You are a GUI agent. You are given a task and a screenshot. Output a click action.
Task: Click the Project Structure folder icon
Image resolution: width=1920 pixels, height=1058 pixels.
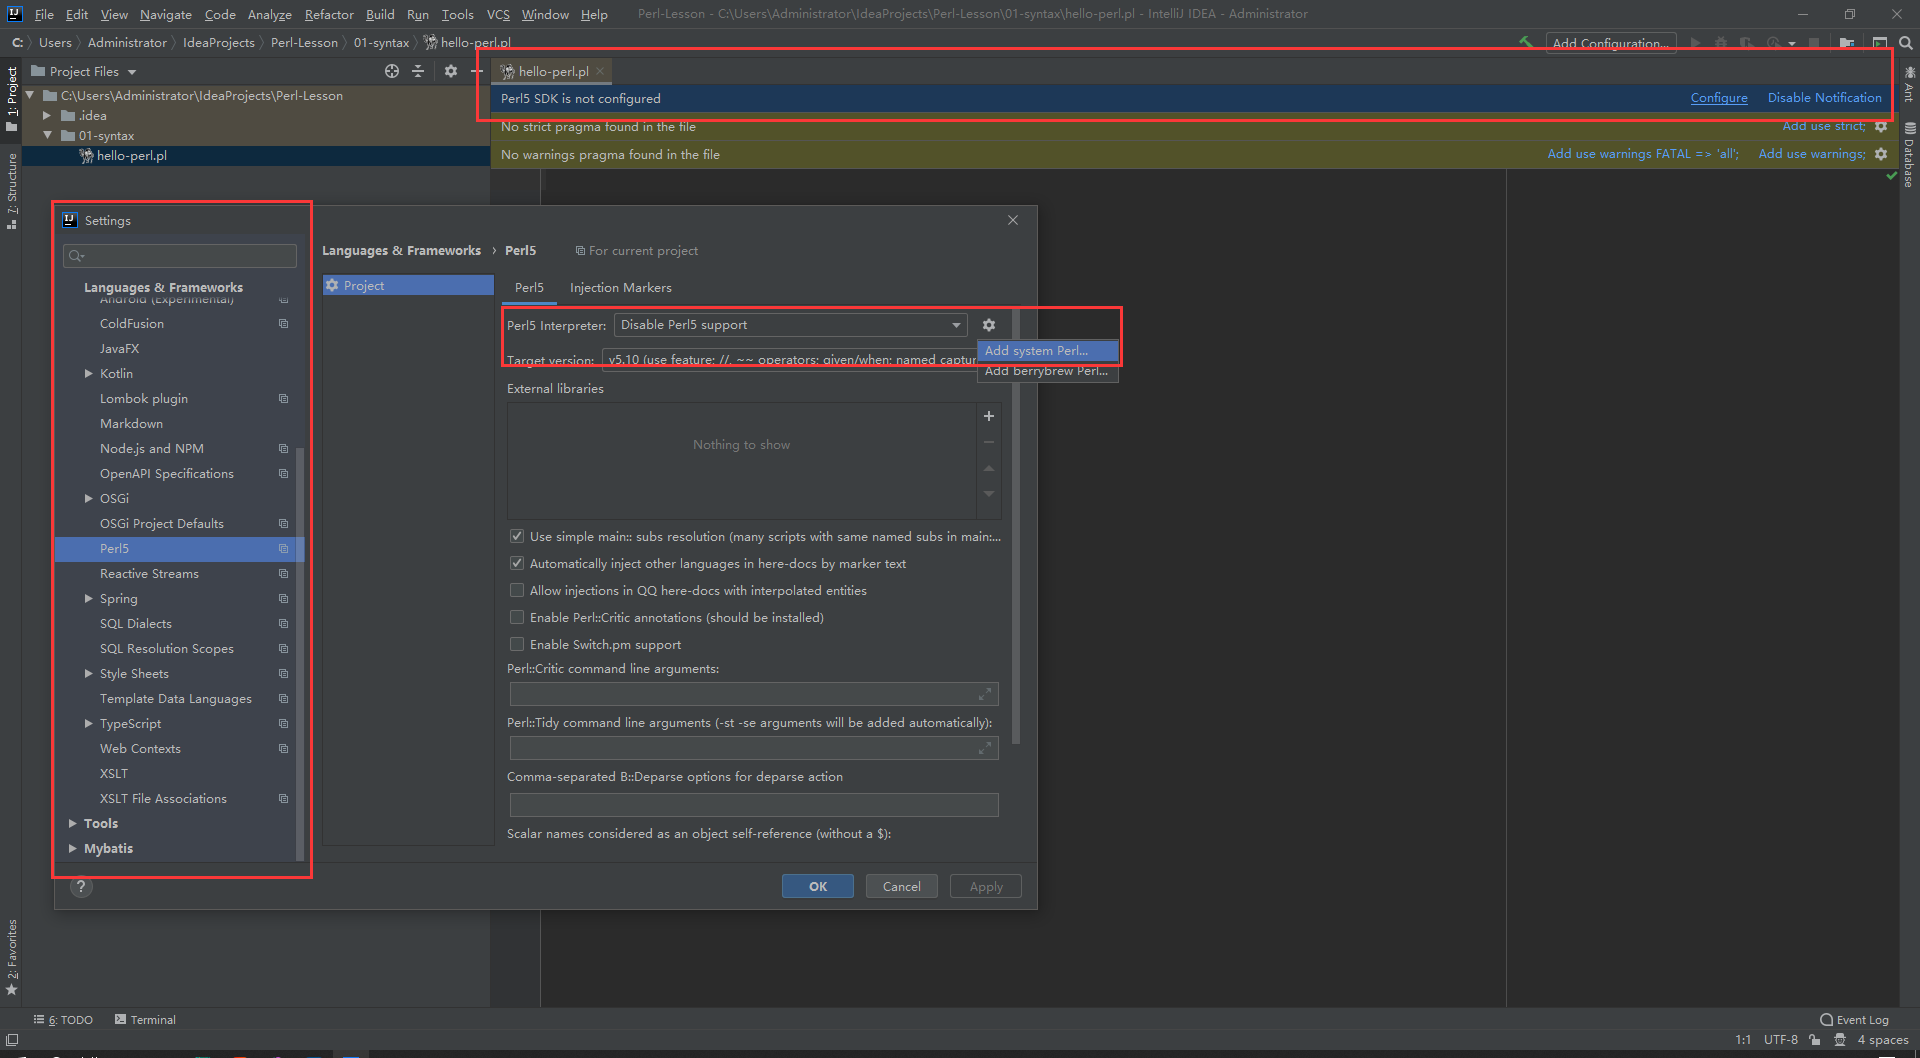click(x=1846, y=43)
